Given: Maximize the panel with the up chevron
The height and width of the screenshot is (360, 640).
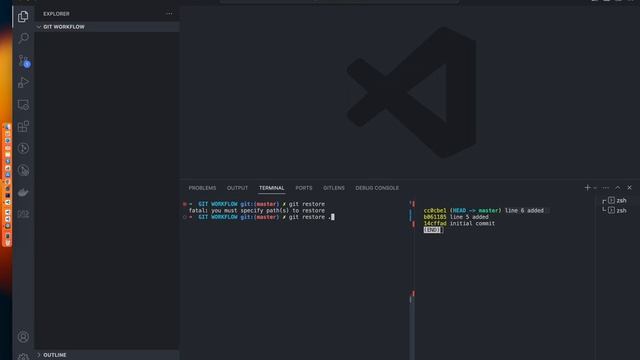Looking at the screenshot, I should point(618,188).
